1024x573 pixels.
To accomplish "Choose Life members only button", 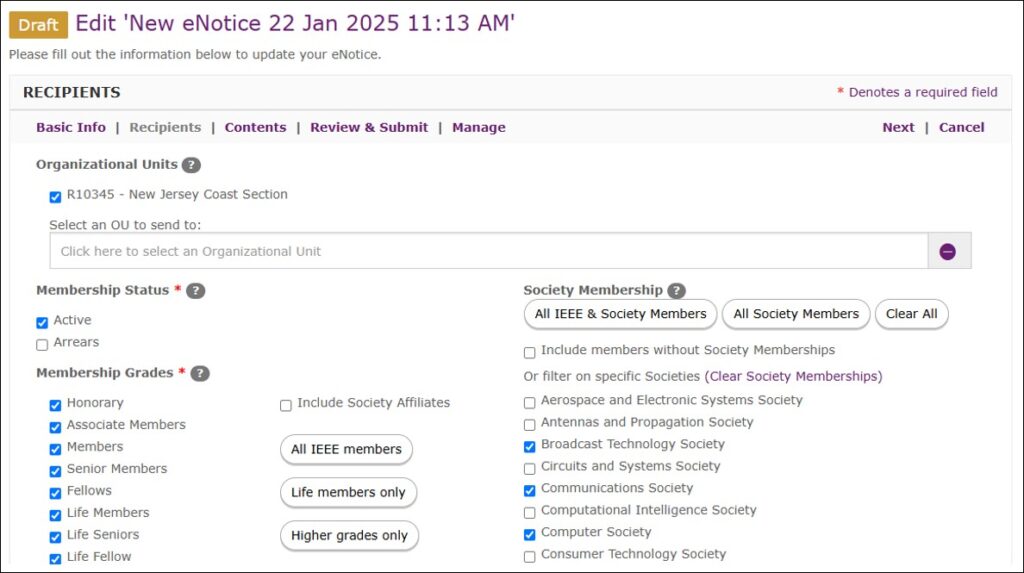I will click(348, 493).
